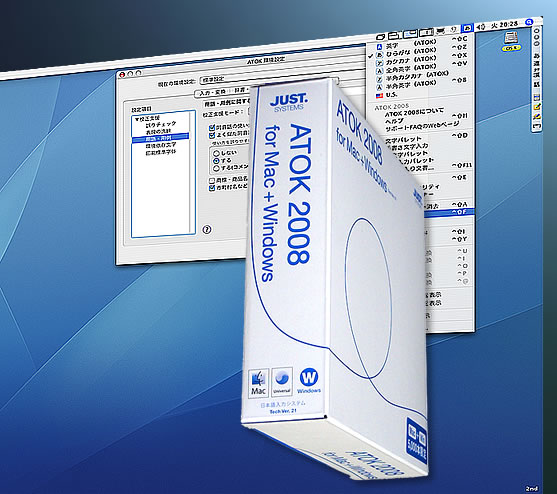Open the ATOK input menu icon in menu bar

tap(468, 28)
